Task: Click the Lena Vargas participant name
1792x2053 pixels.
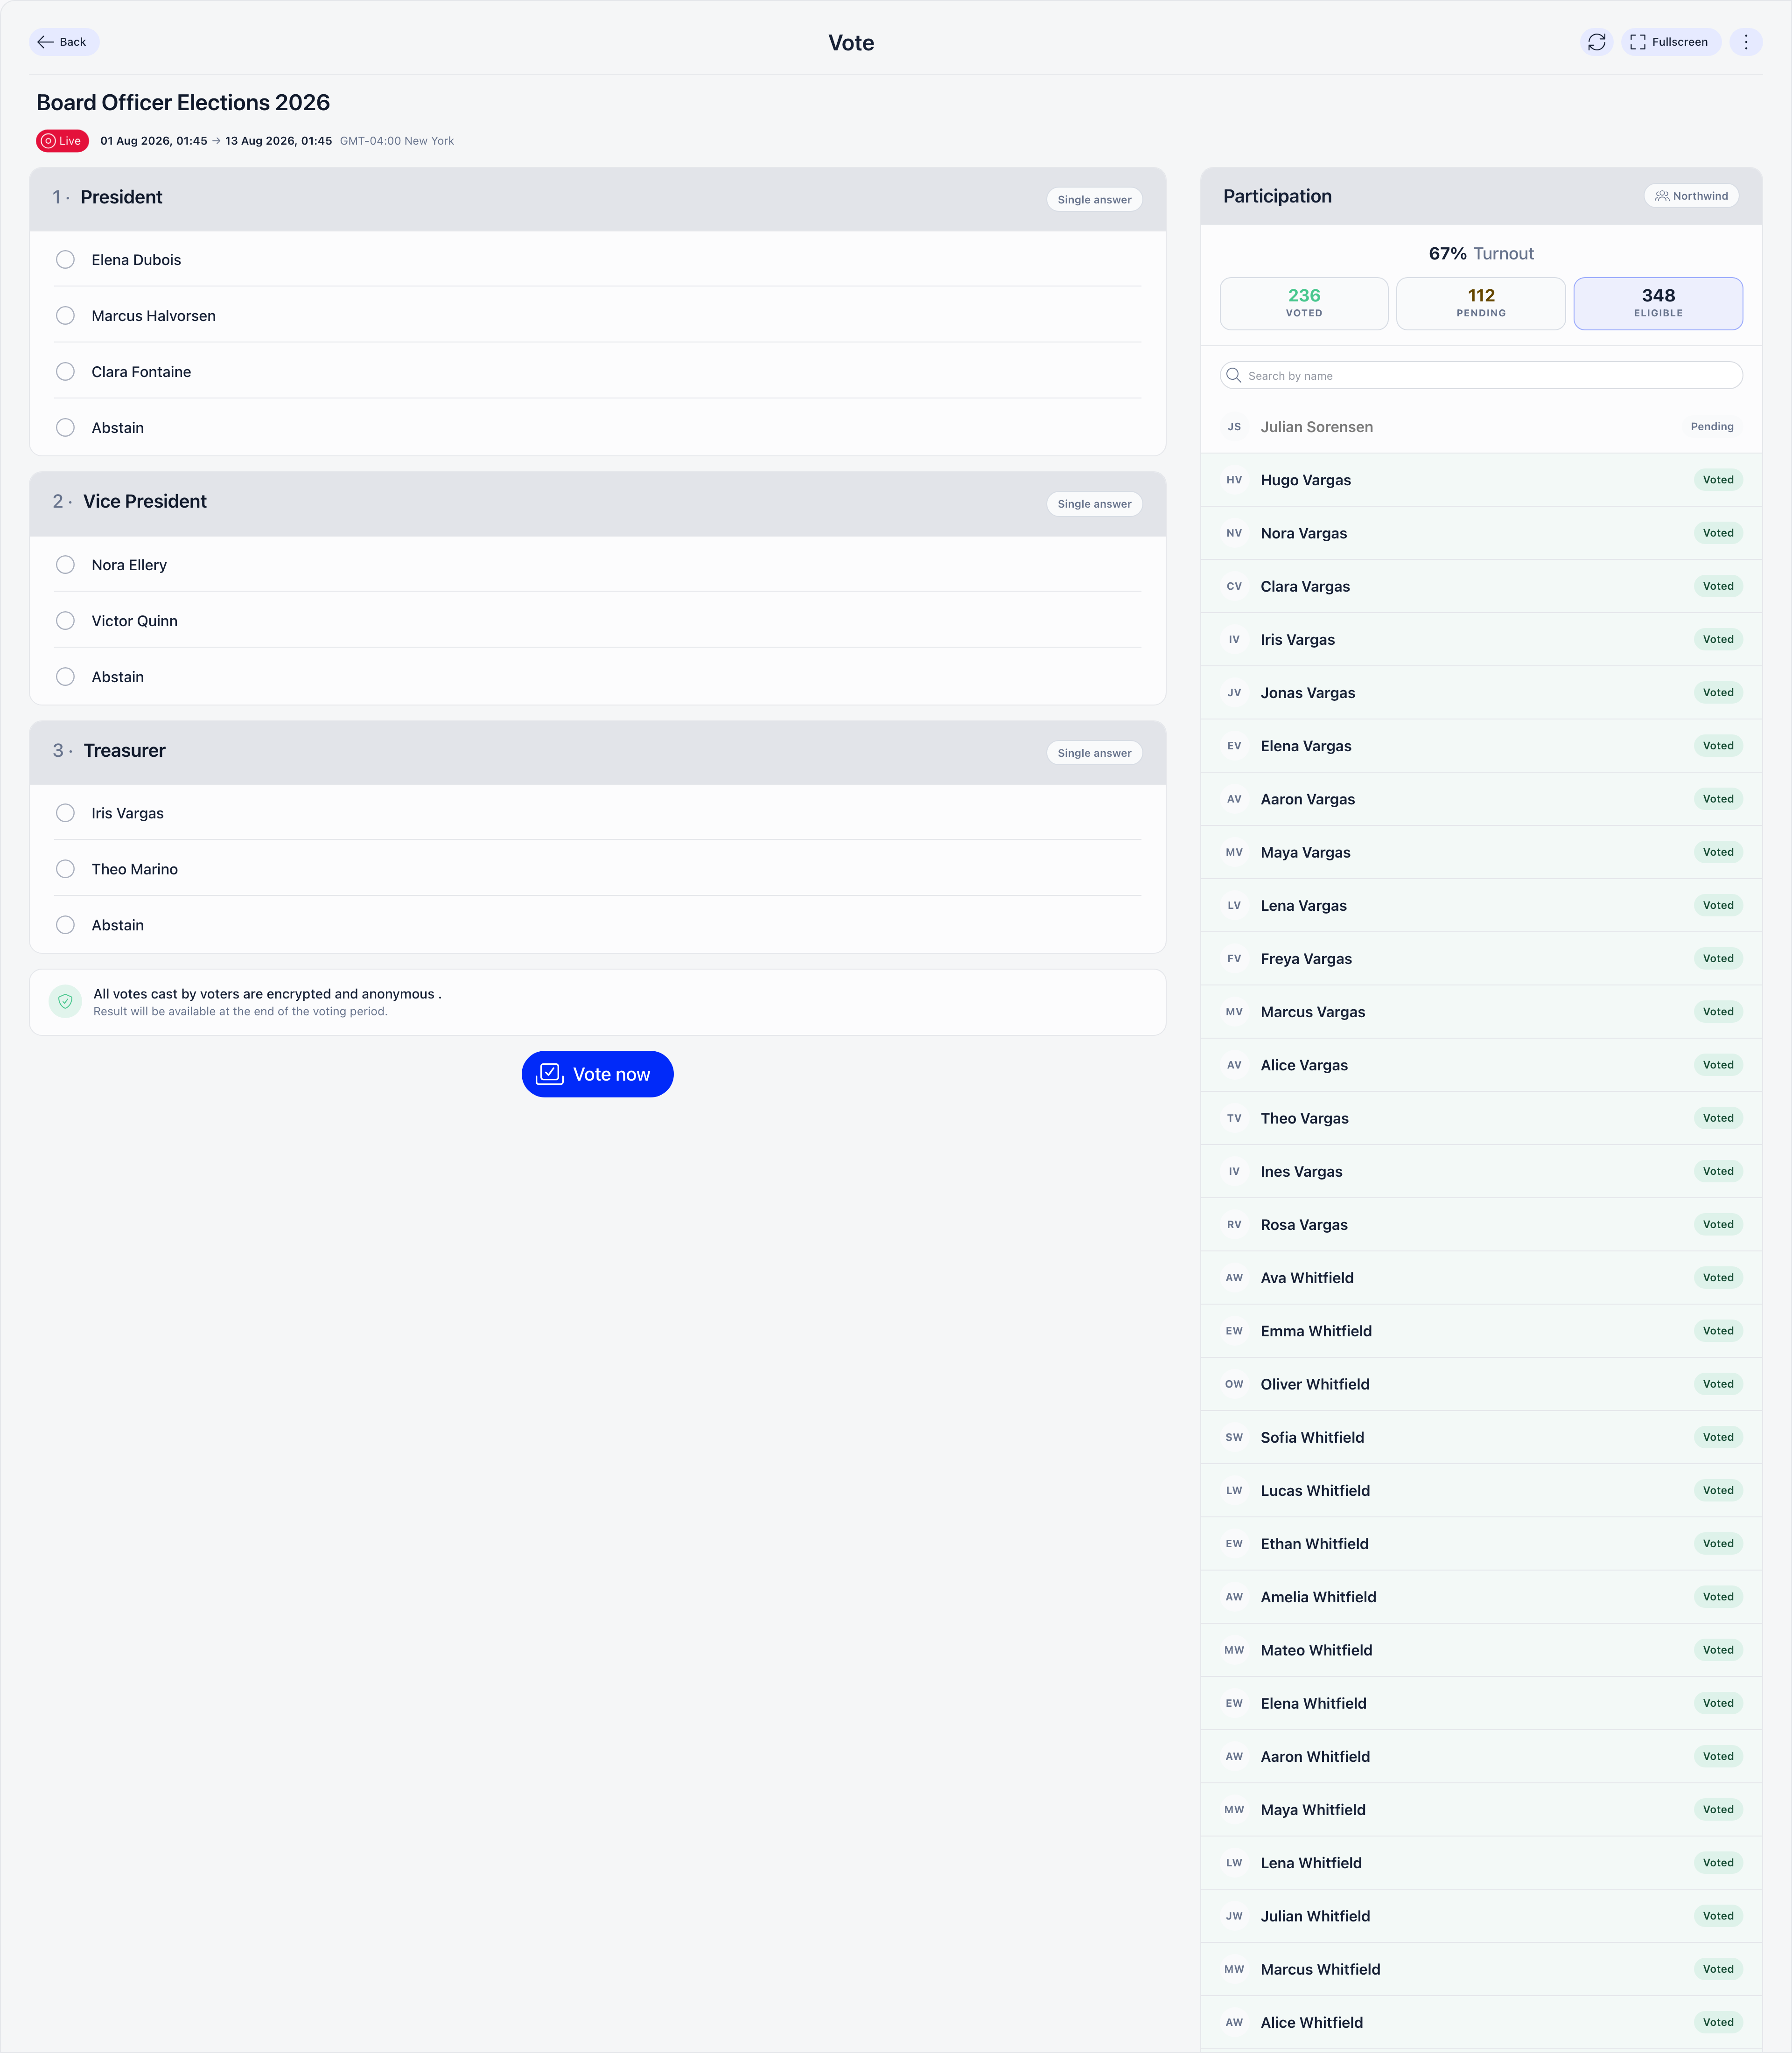Action: 1304,905
